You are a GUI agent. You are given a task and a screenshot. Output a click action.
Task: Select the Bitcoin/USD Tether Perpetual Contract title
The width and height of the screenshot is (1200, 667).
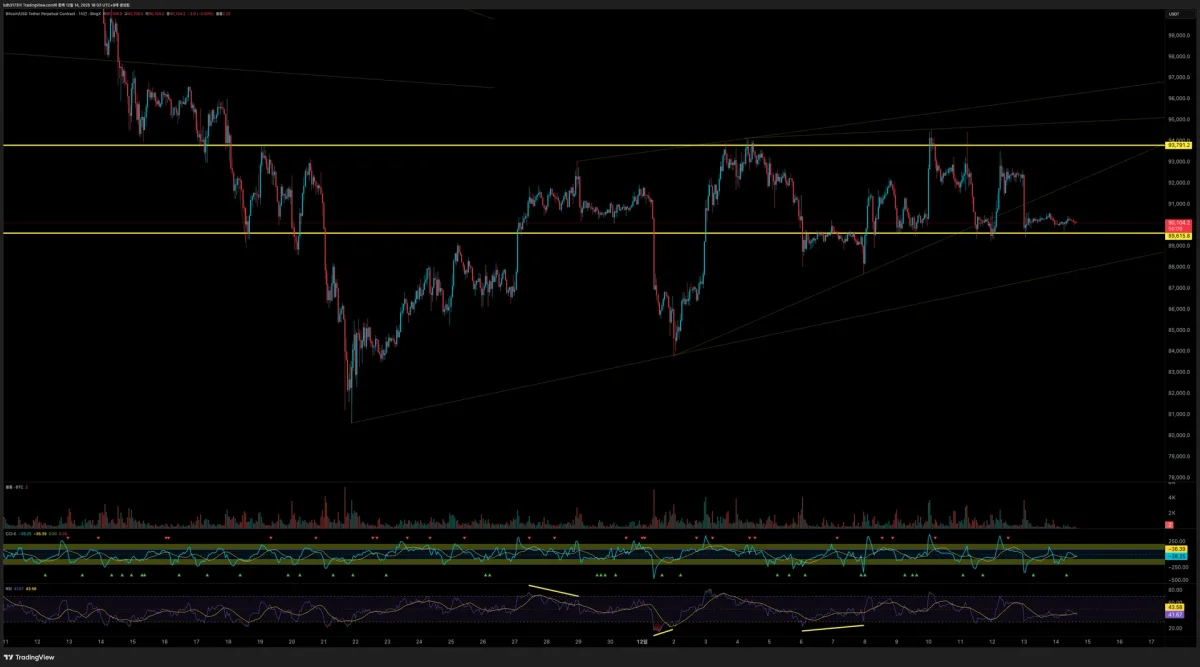click(x=42, y=14)
